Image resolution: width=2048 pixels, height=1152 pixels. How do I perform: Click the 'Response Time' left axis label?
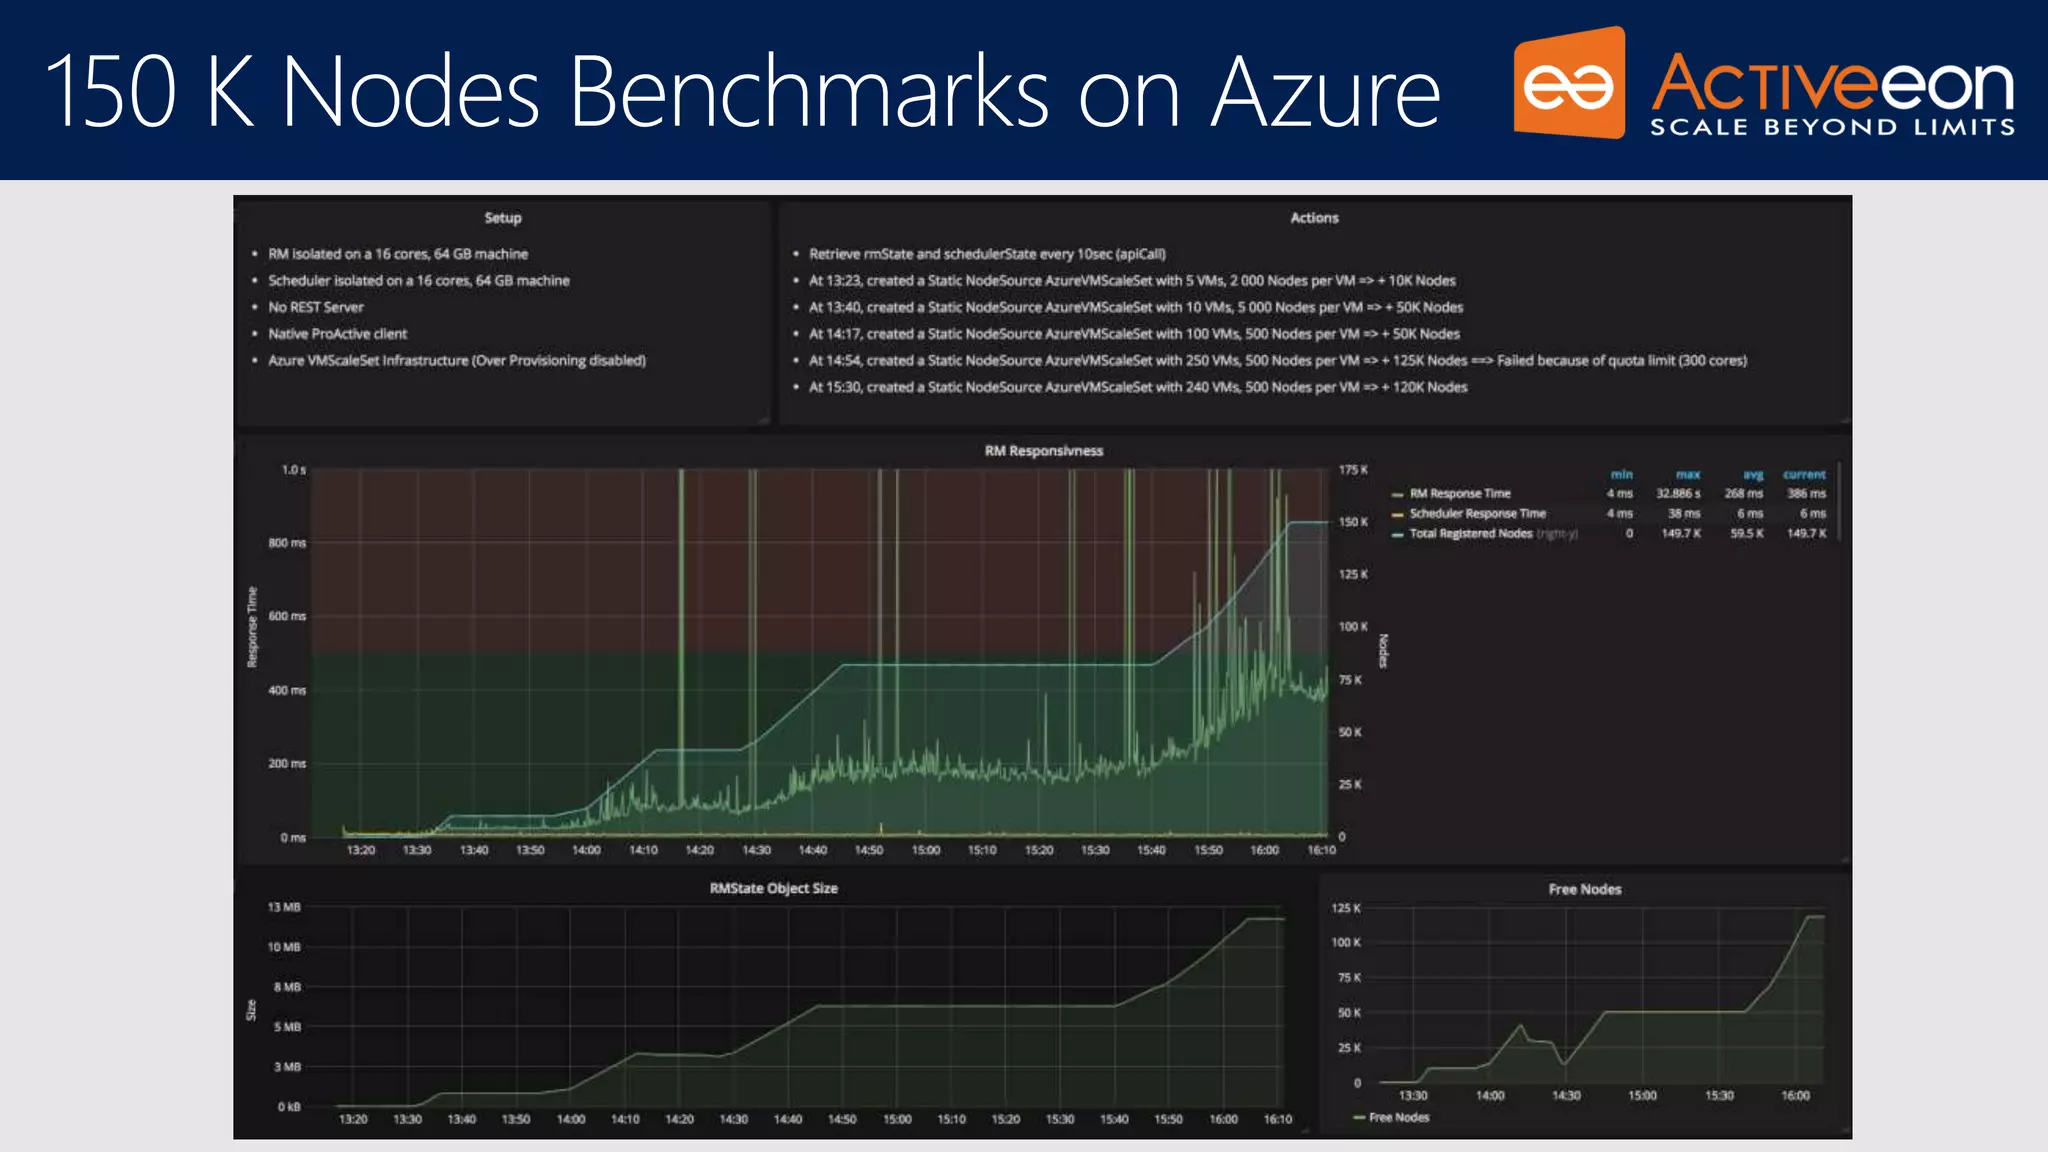pos(252,627)
